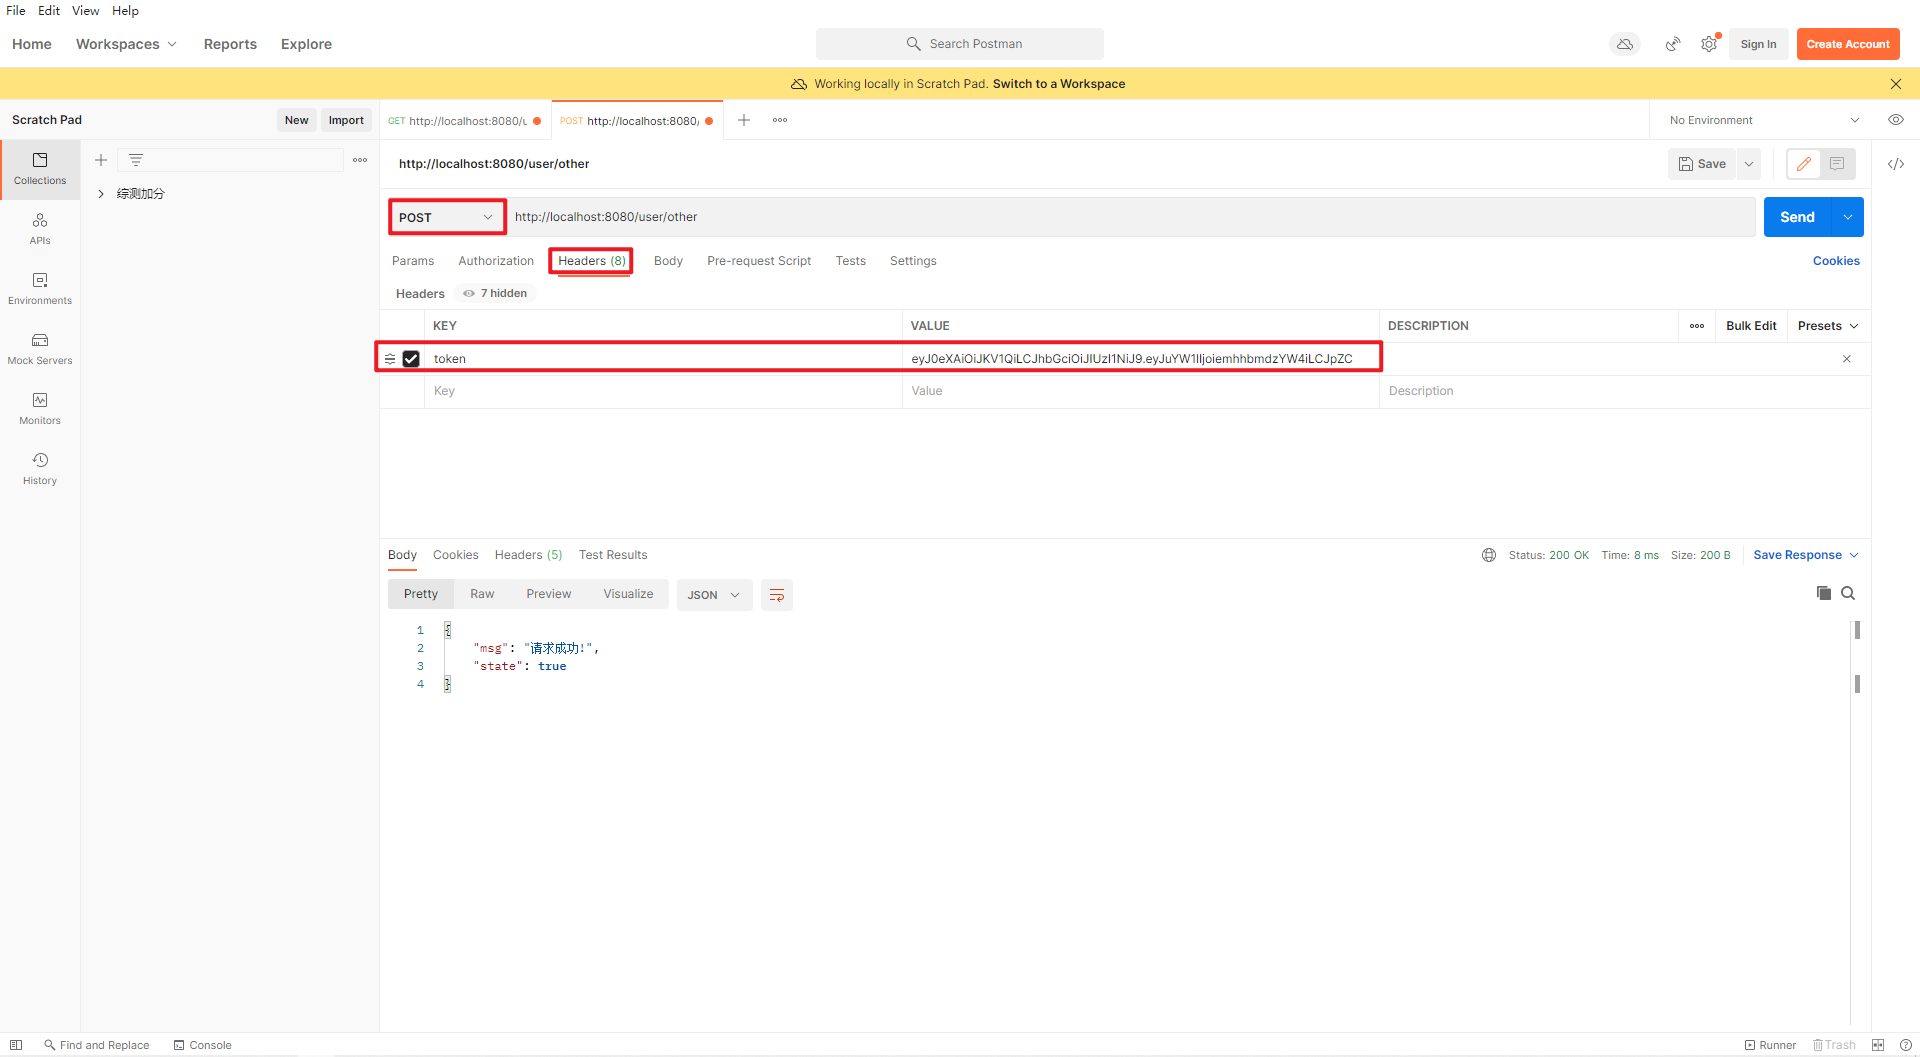Viewport: 1920px width, 1057px height.
Task: Open sidebar options ellipsis menu
Action: [x=360, y=160]
